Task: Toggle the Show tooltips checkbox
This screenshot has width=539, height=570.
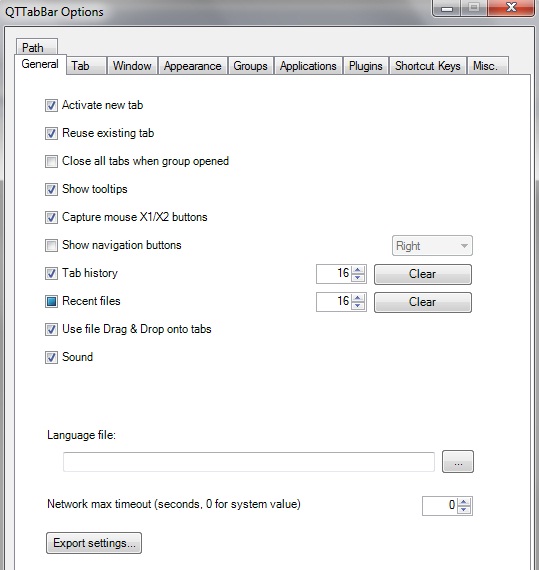Action: (x=51, y=189)
